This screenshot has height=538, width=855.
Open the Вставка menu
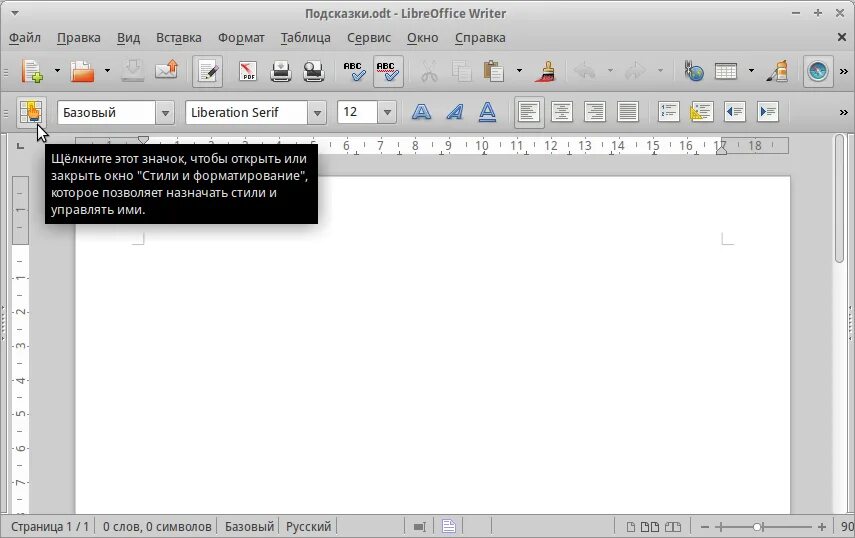click(179, 38)
